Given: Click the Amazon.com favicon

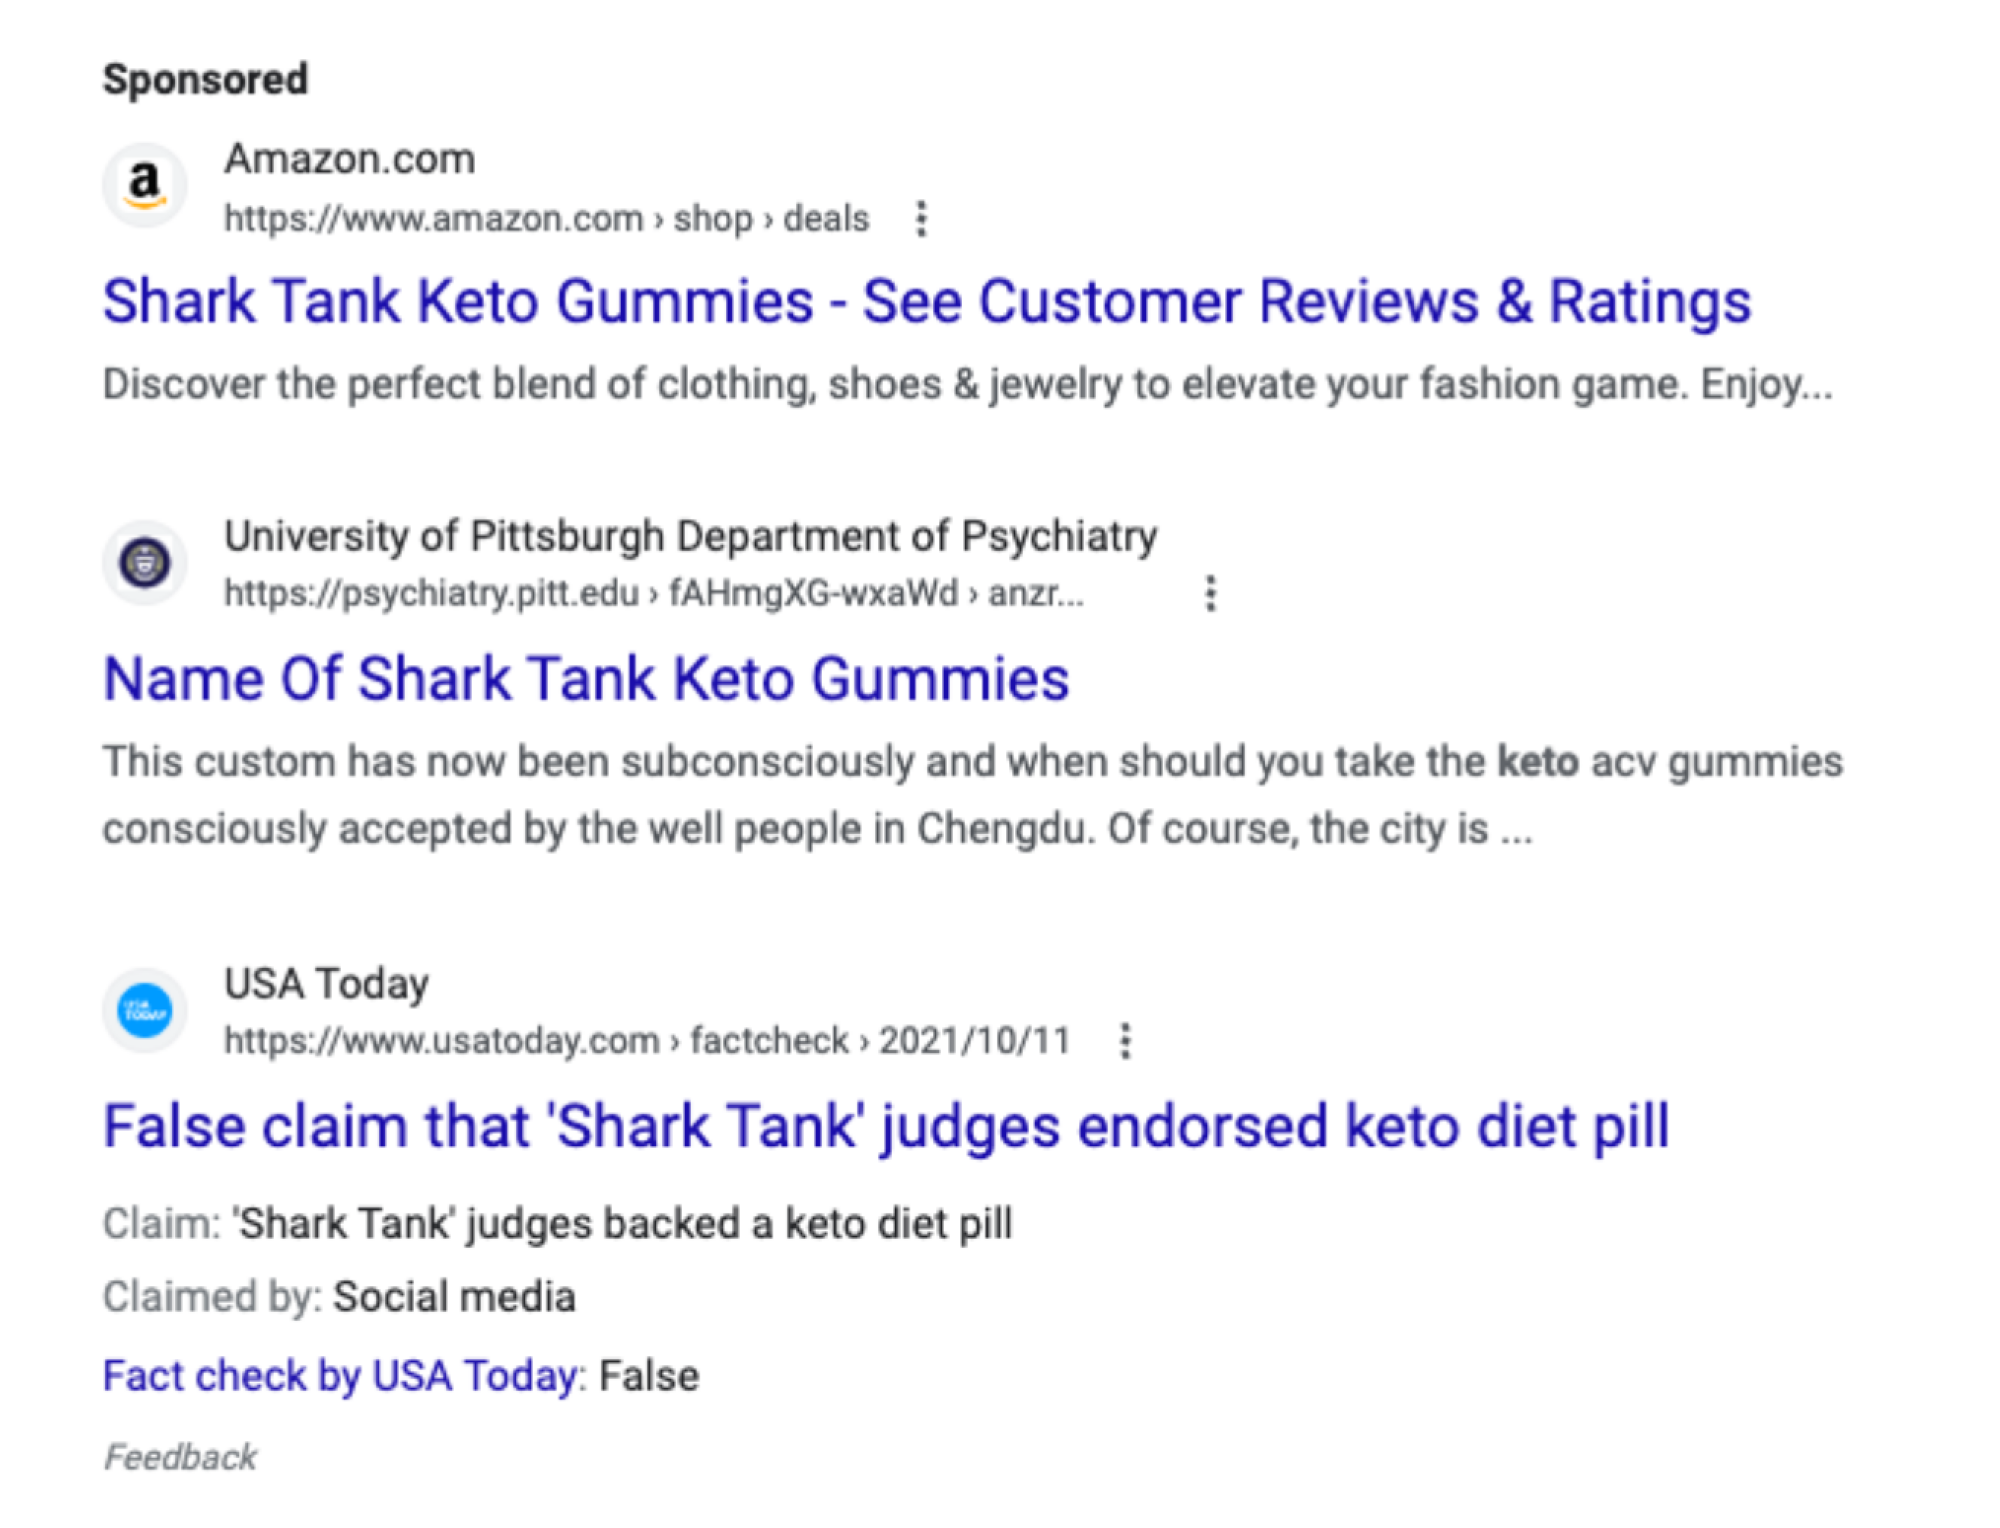Looking at the screenshot, I should pyautogui.click(x=146, y=184).
